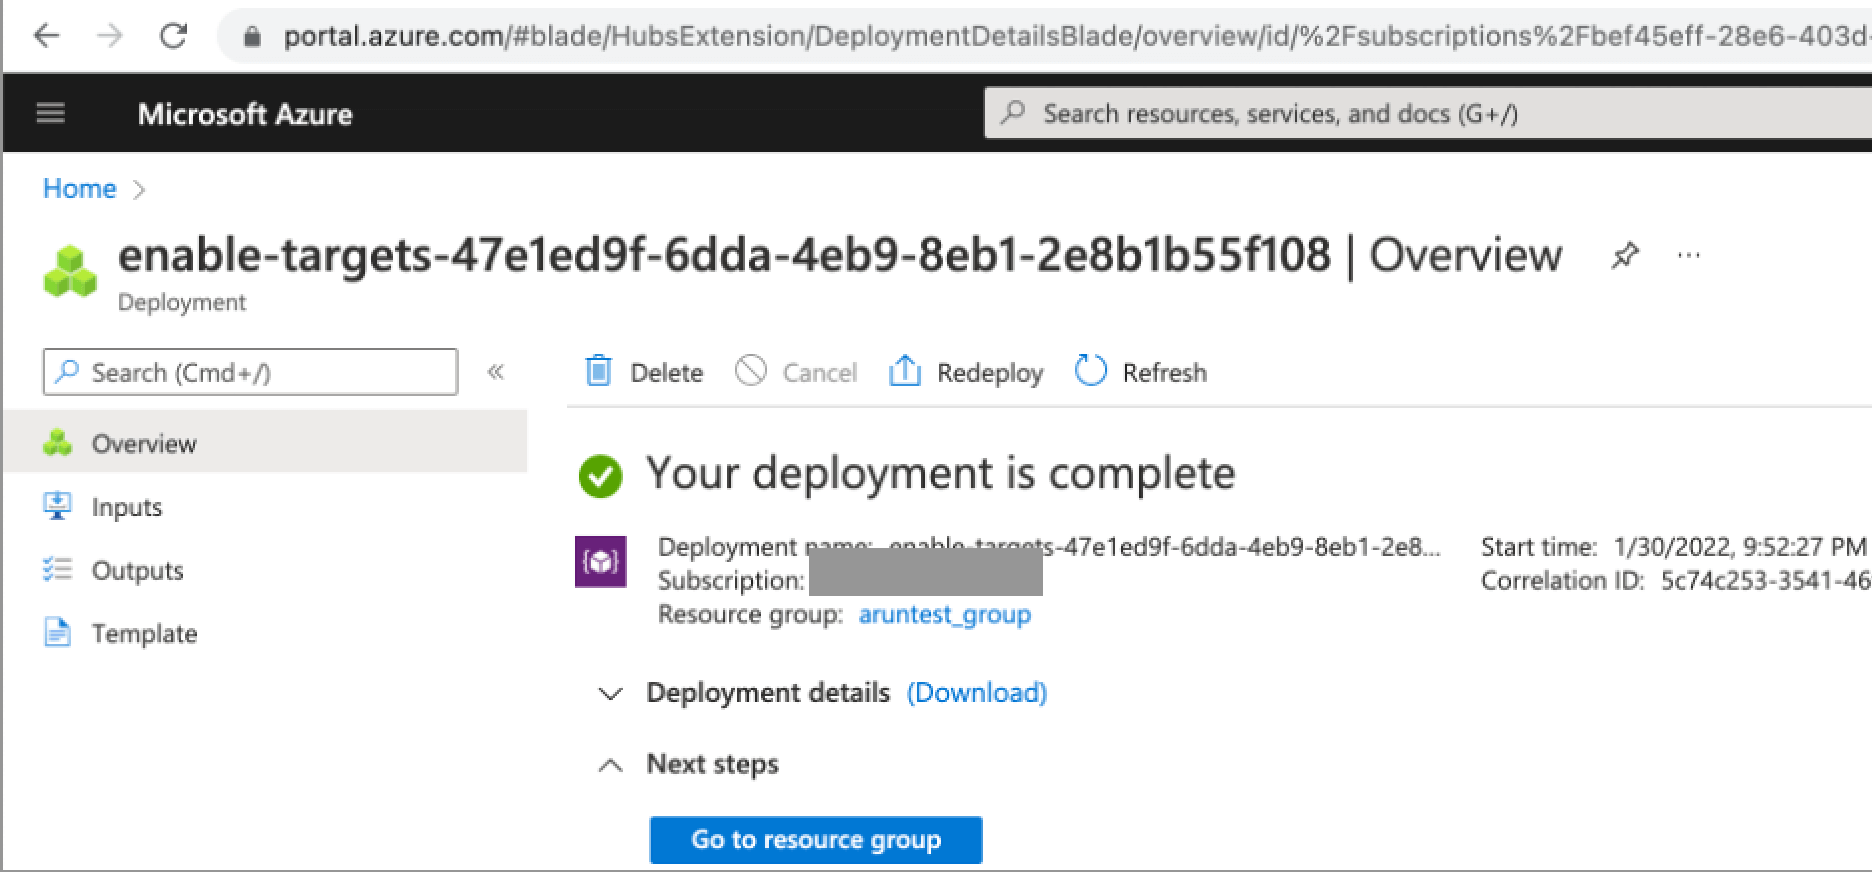Reload the page with browser refresh
The image size is (1872, 872).
point(174,37)
